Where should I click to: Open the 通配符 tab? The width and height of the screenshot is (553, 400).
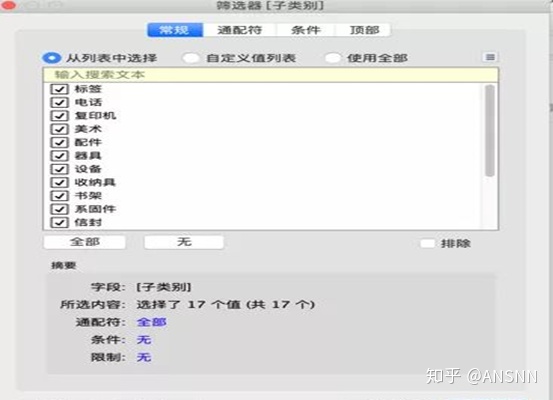tap(240, 30)
